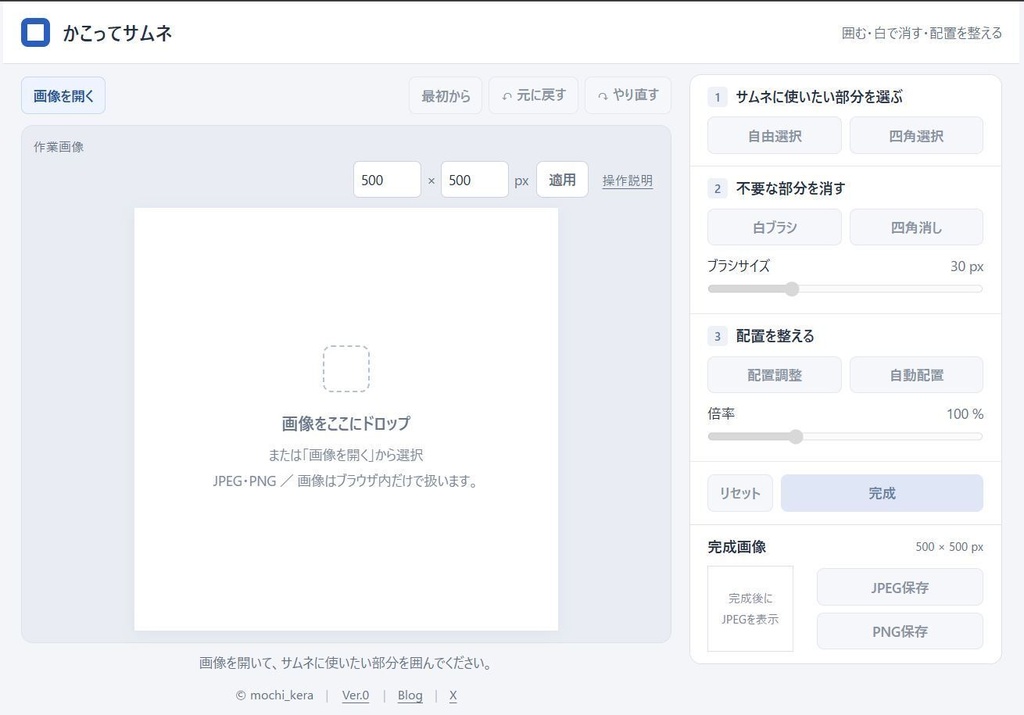Click the 画像をここにドロップ text
This screenshot has width=1024, height=715.
tap(346, 423)
